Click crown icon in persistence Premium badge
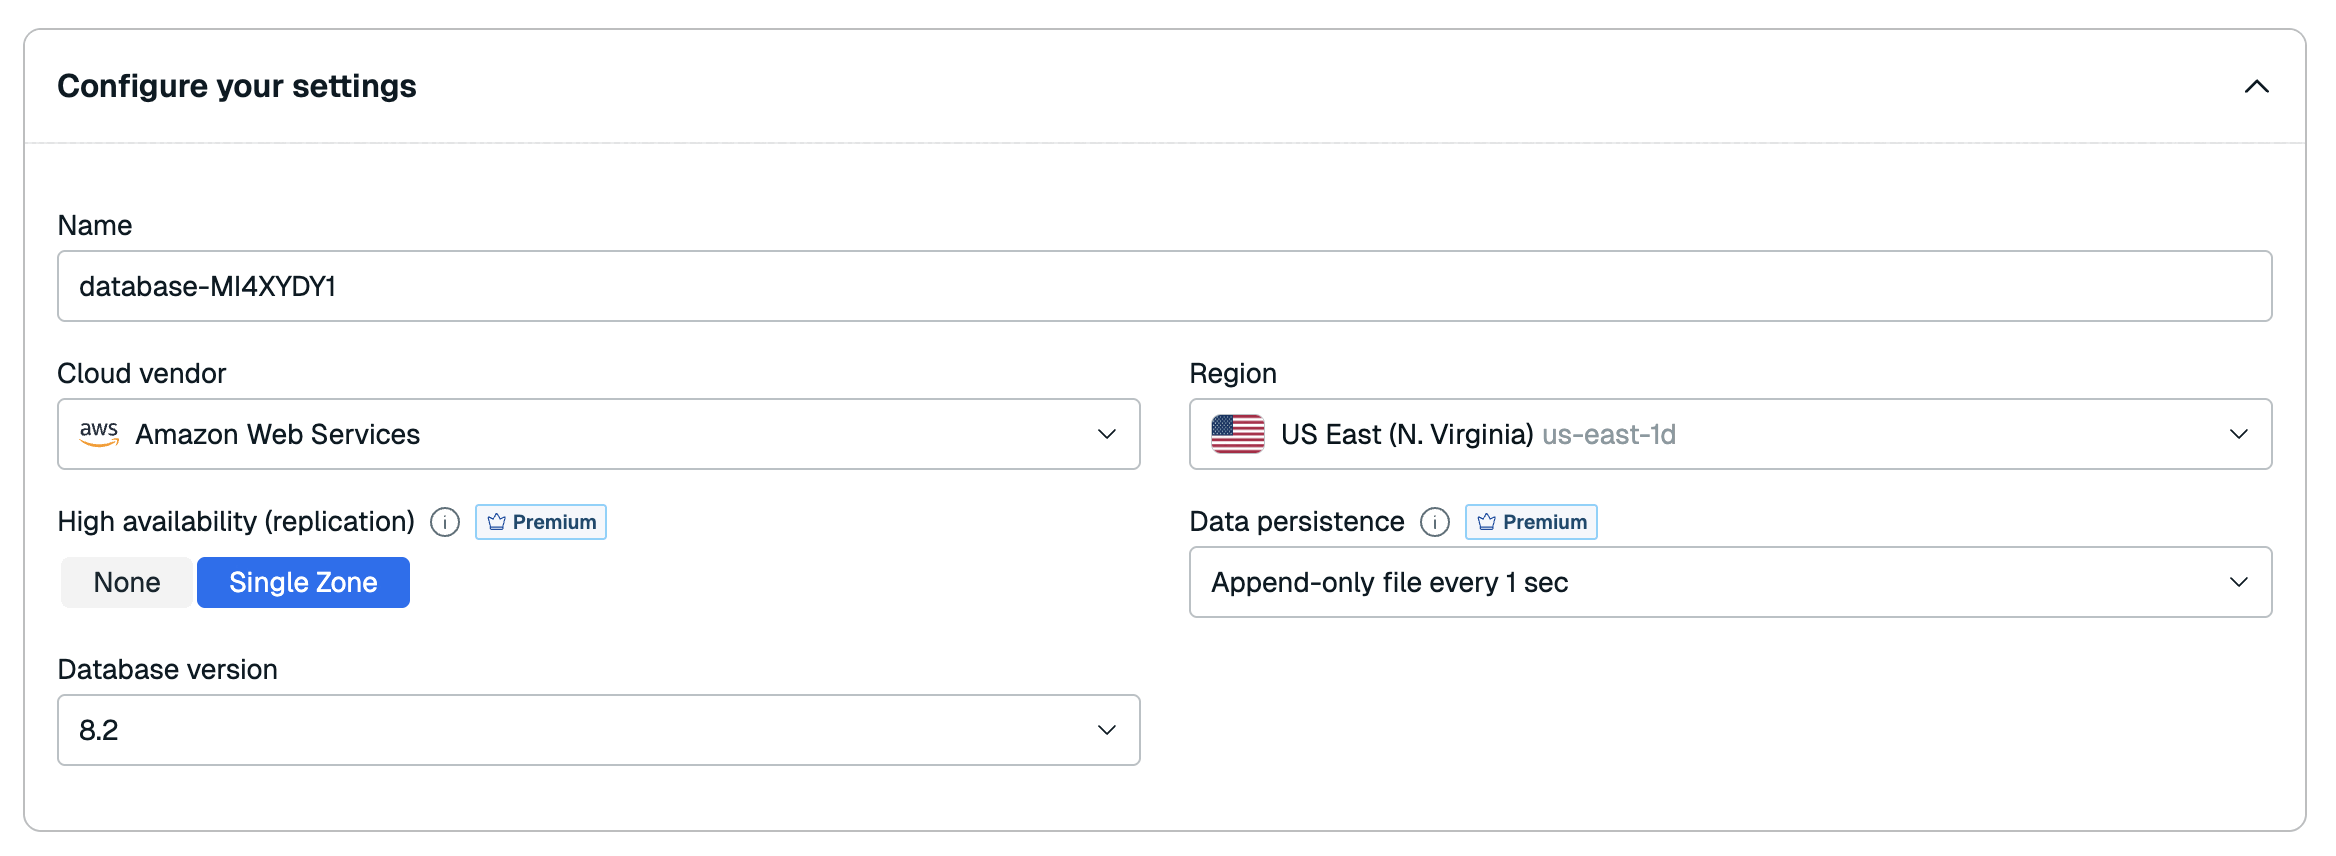The height and width of the screenshot is (856, 2336). pyautogui.click(x=1487, y=522)
